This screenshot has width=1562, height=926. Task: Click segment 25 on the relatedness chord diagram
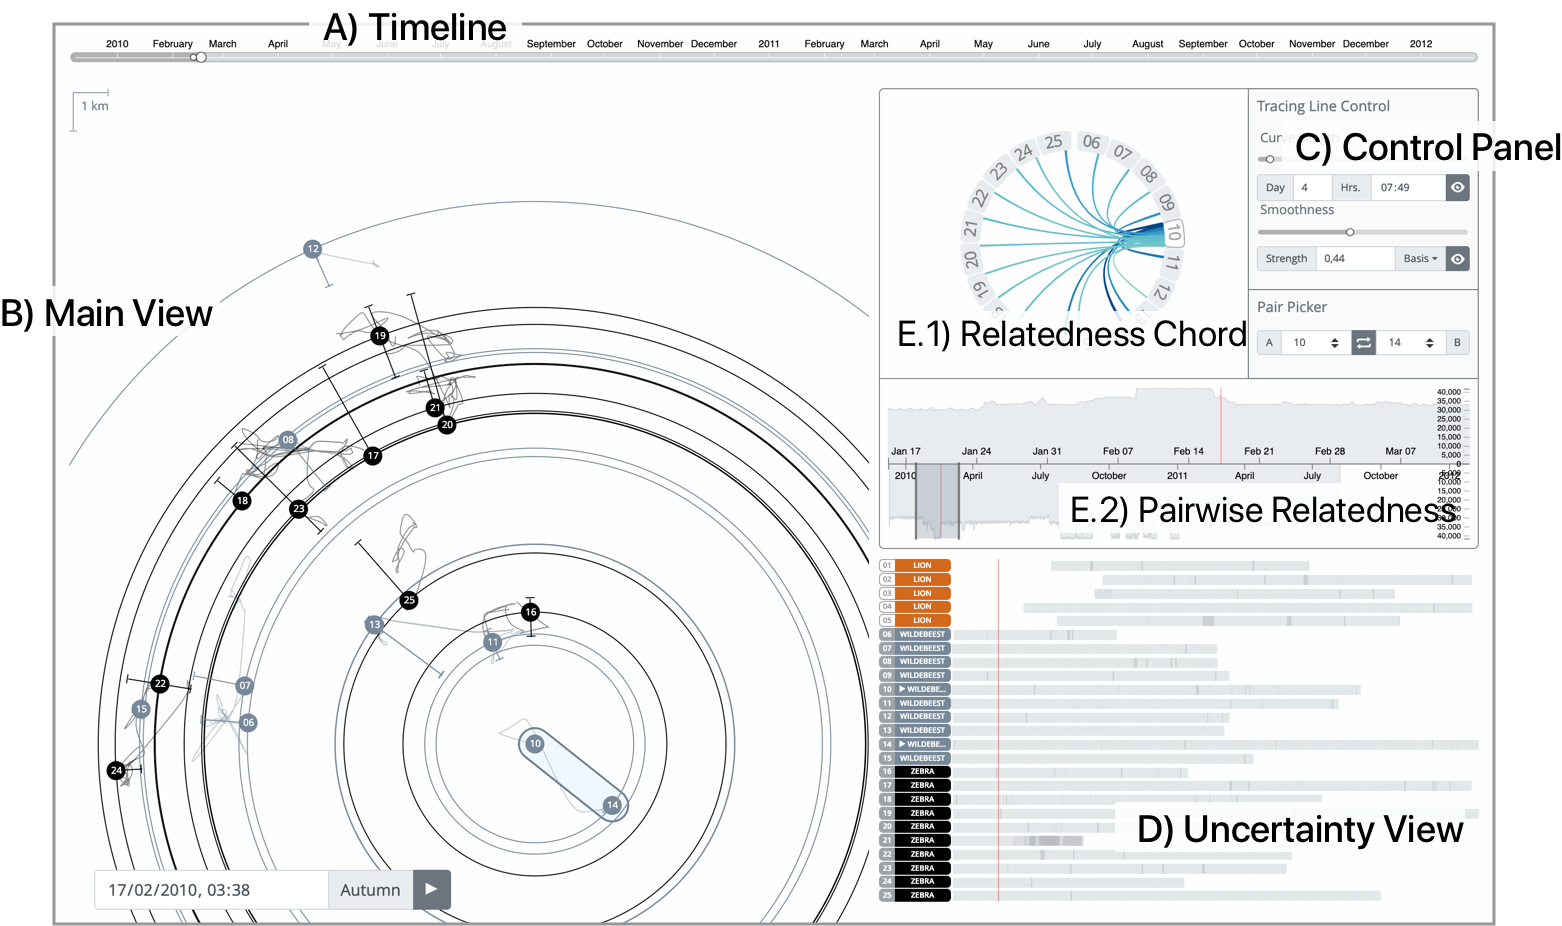[x=1054, y=143]
